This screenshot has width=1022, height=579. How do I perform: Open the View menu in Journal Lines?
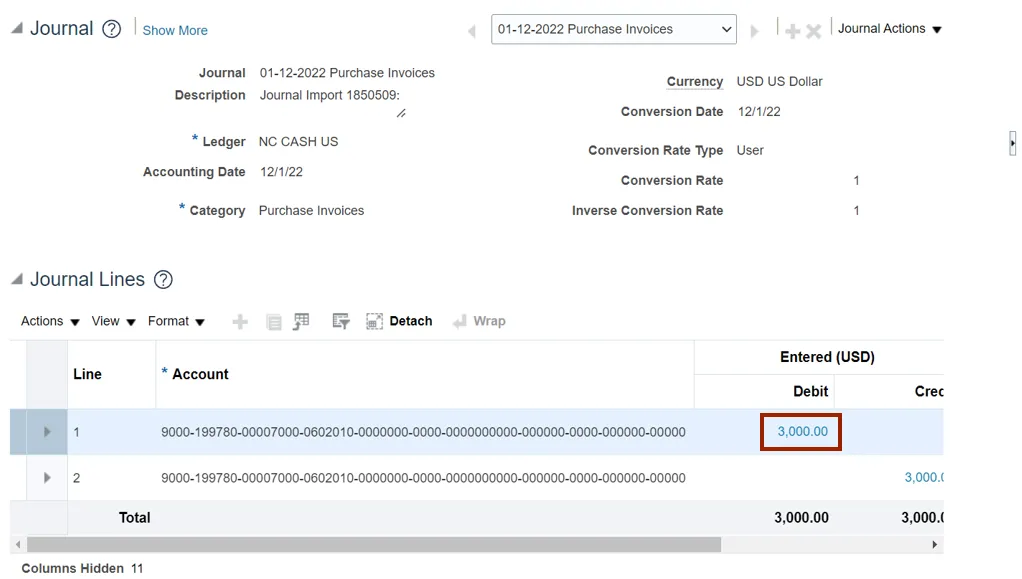click(113, 322)
